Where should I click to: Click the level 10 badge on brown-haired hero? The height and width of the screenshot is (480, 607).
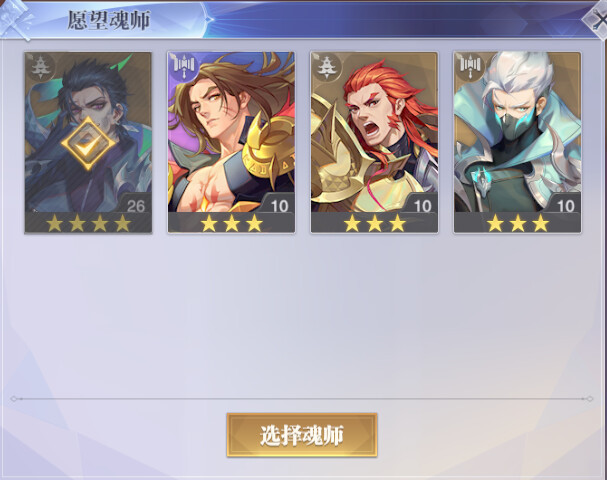click(x=279, y=205)
